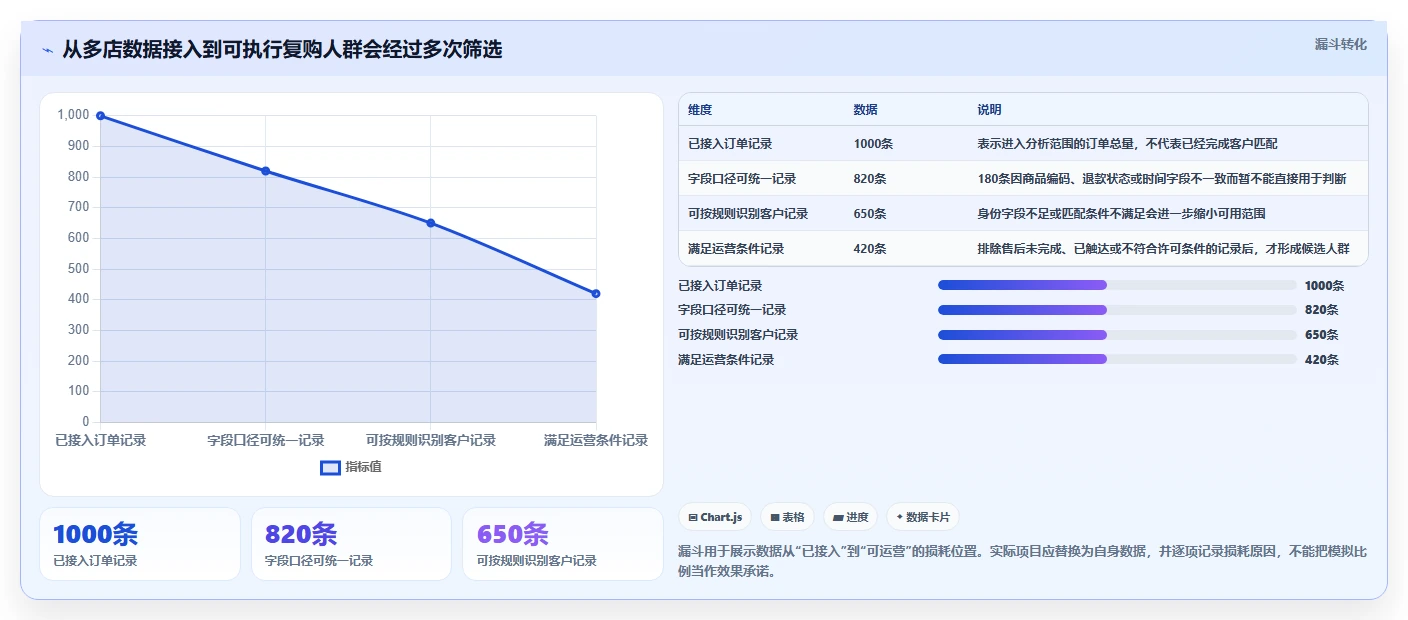Click the 说明 column header

(989, 110)
